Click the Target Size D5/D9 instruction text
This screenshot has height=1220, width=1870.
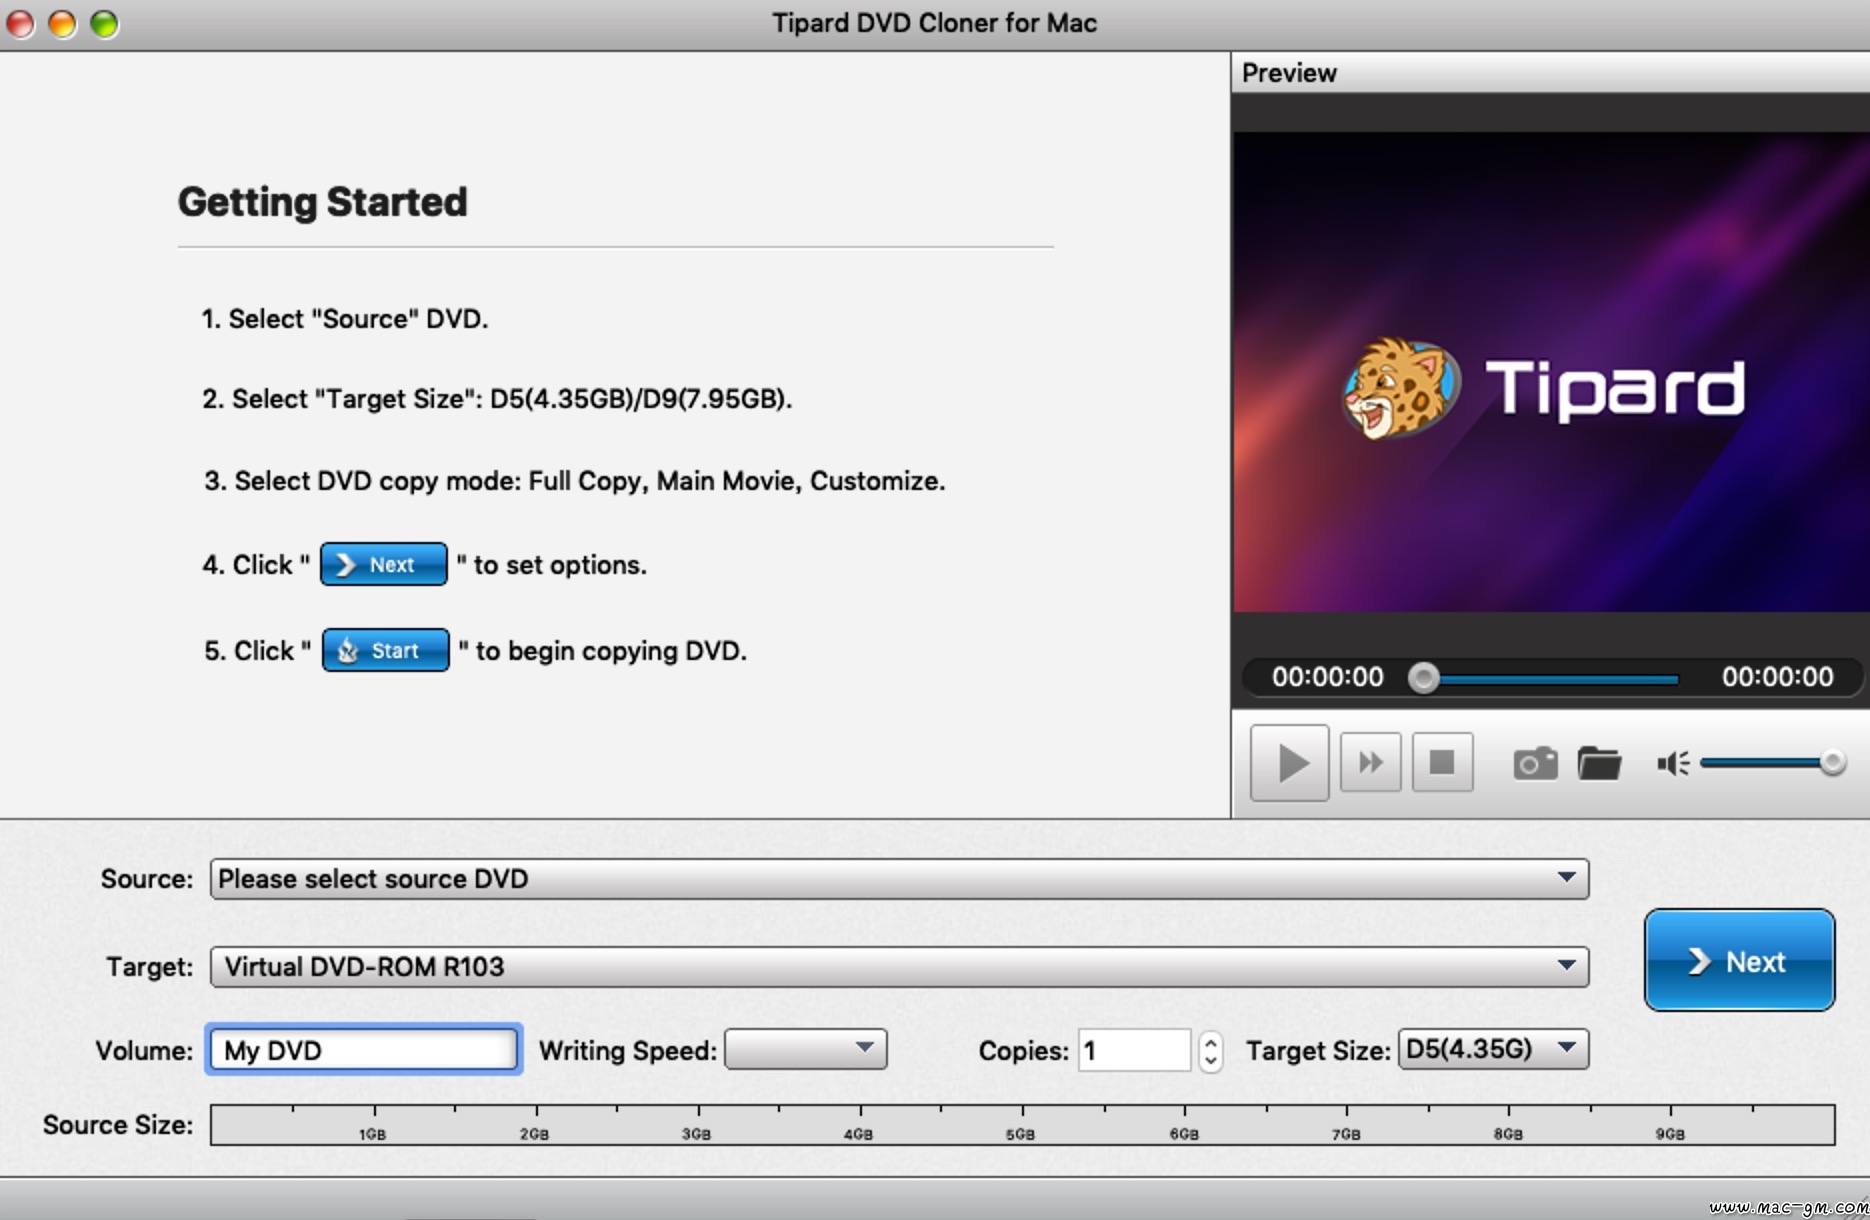click(497, 399)
